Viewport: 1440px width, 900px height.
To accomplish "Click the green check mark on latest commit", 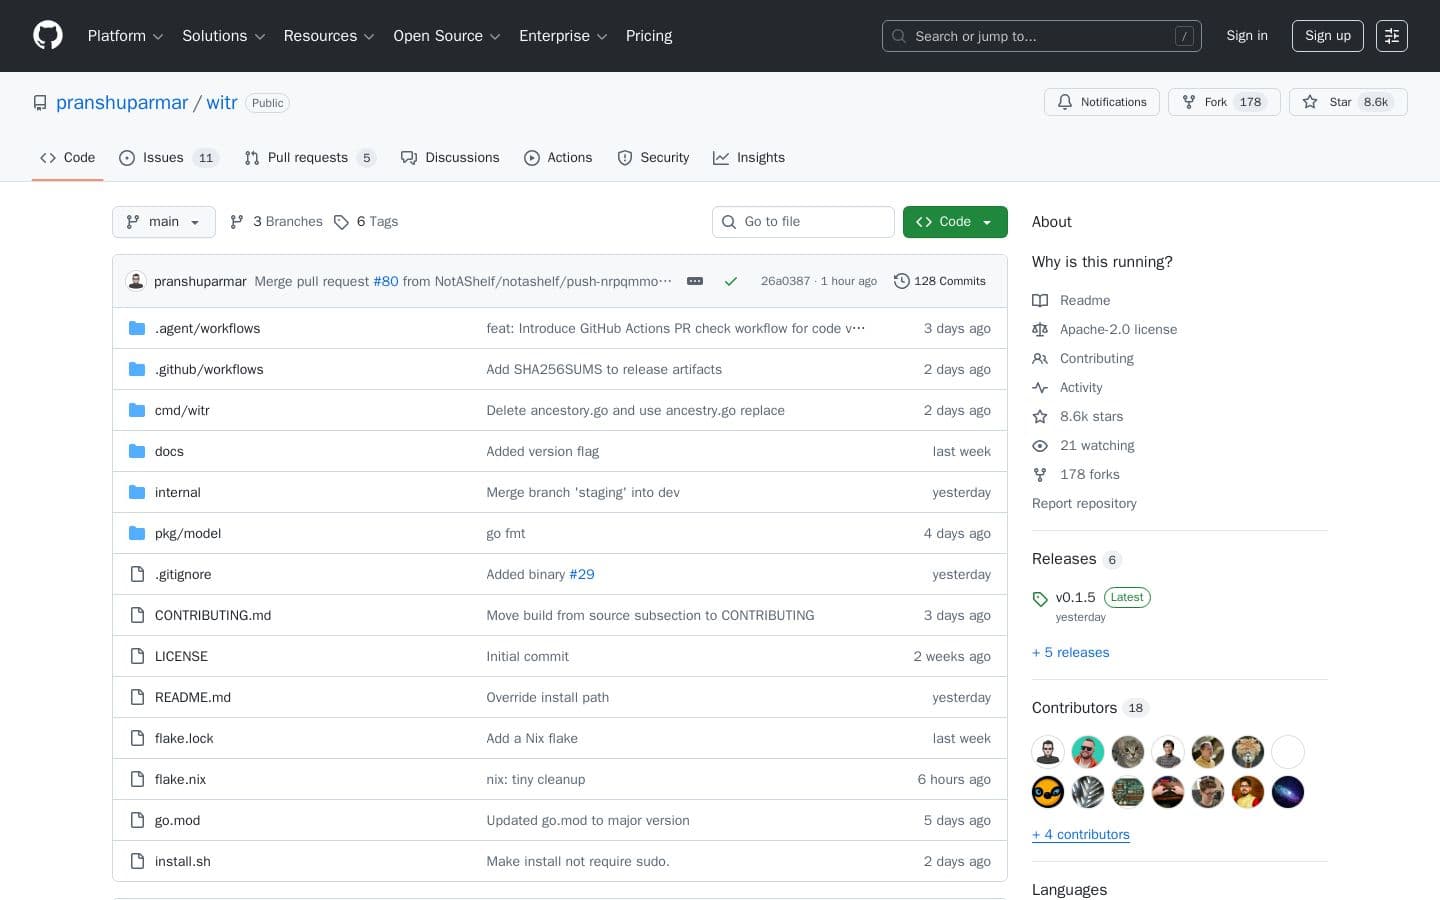I will pos(730,281).
